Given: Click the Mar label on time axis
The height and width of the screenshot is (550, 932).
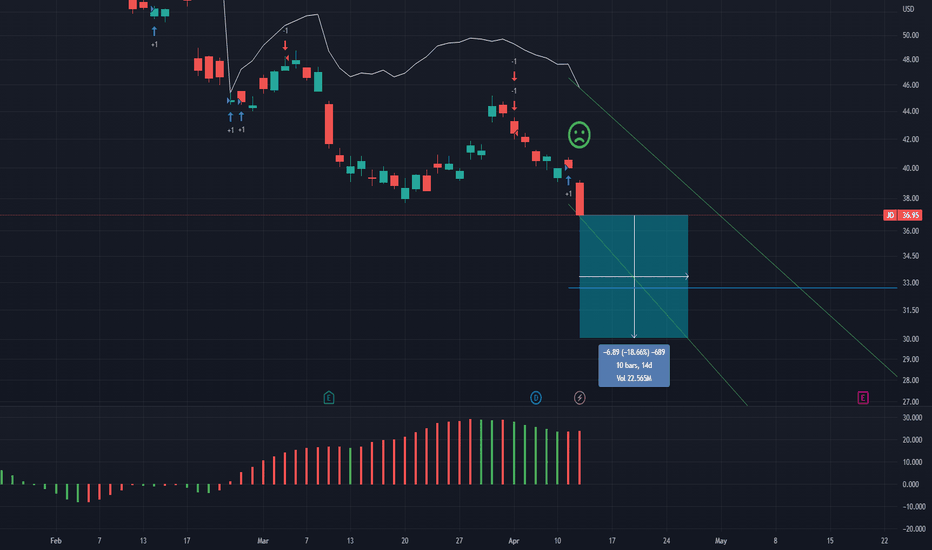Looking at the screenshot, I should coord(263,541).
